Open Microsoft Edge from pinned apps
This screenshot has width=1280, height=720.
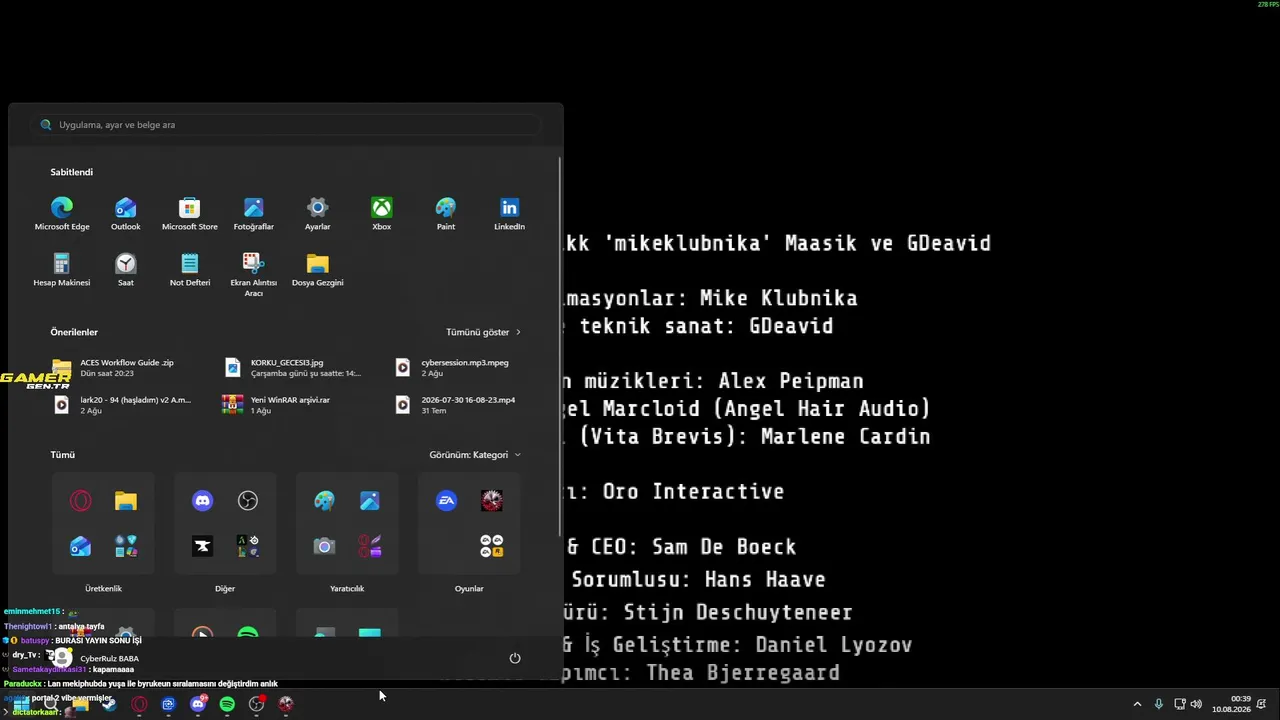pyautogui.click(x=62, y=213)
